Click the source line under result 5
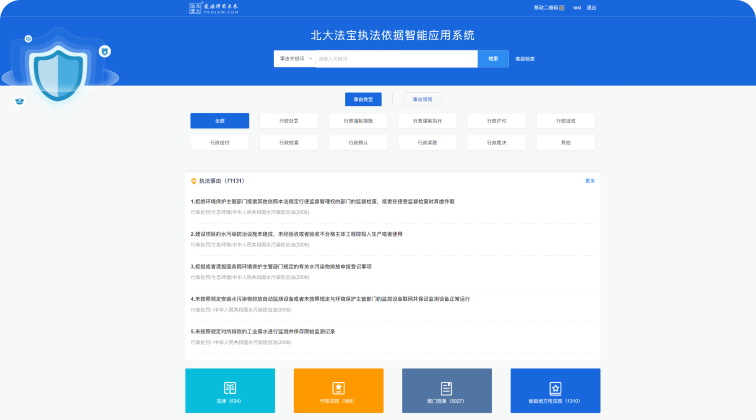This screenshot has height=420, width=756. point(241,342)
